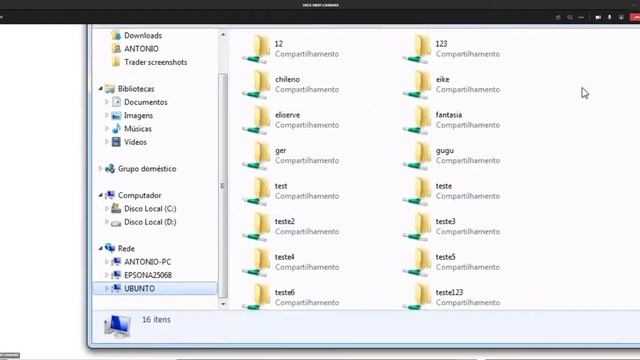
Task: Collapse the Computador tree node
Action: pyautogui.click(x=100, y=195)
